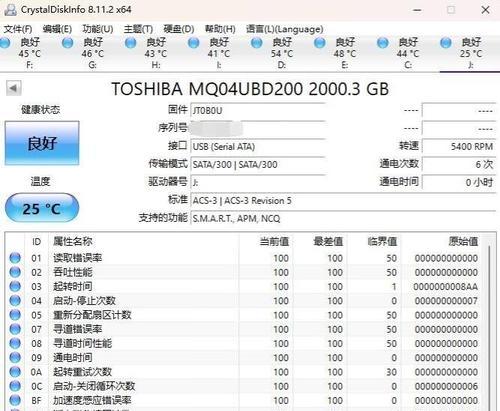This screenshot has width=500, height=411.
Task: Click status icon for attribute 0A 起转重试次数
Action: click(x=15, y=372)
